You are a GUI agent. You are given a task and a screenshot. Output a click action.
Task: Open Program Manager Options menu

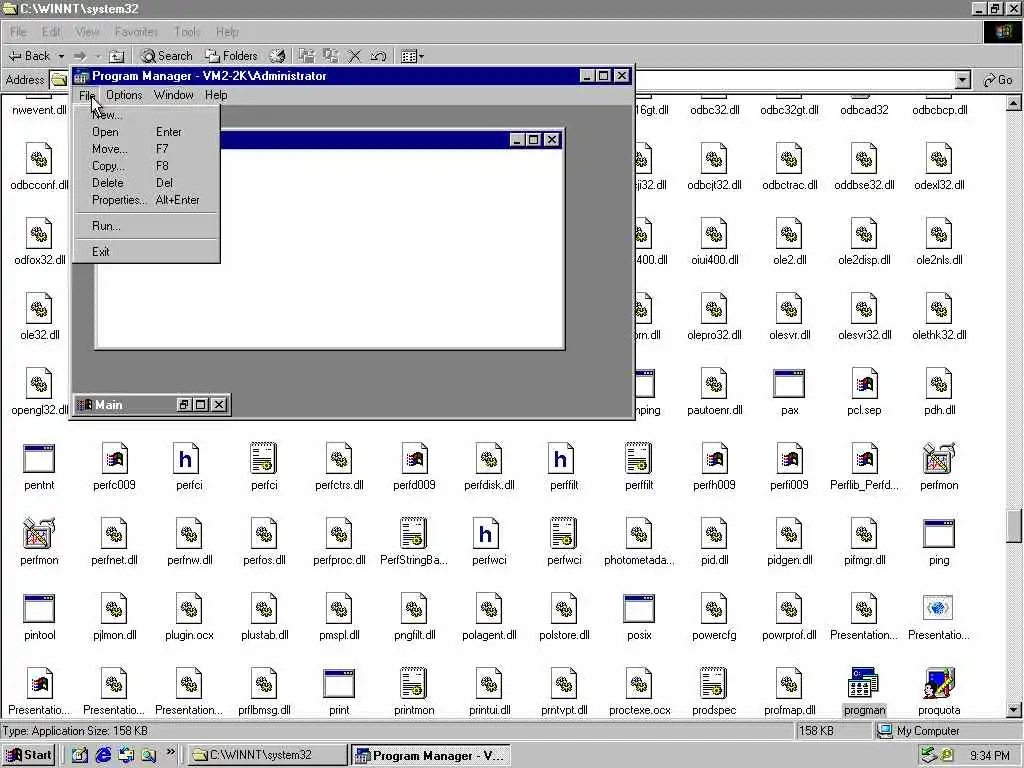pyautogui.click(x=124, y=95)
